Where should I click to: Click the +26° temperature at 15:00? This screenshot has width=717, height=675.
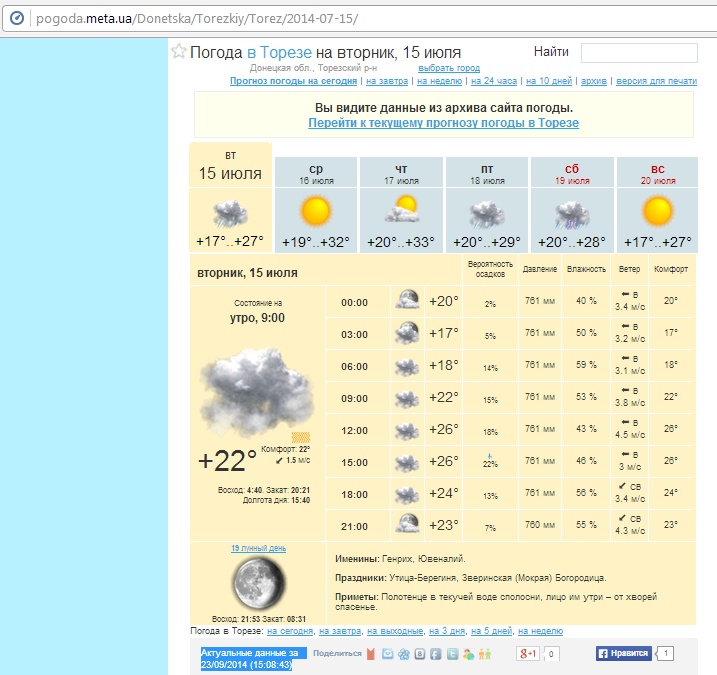pyautogui.click(x=444, y=461)
